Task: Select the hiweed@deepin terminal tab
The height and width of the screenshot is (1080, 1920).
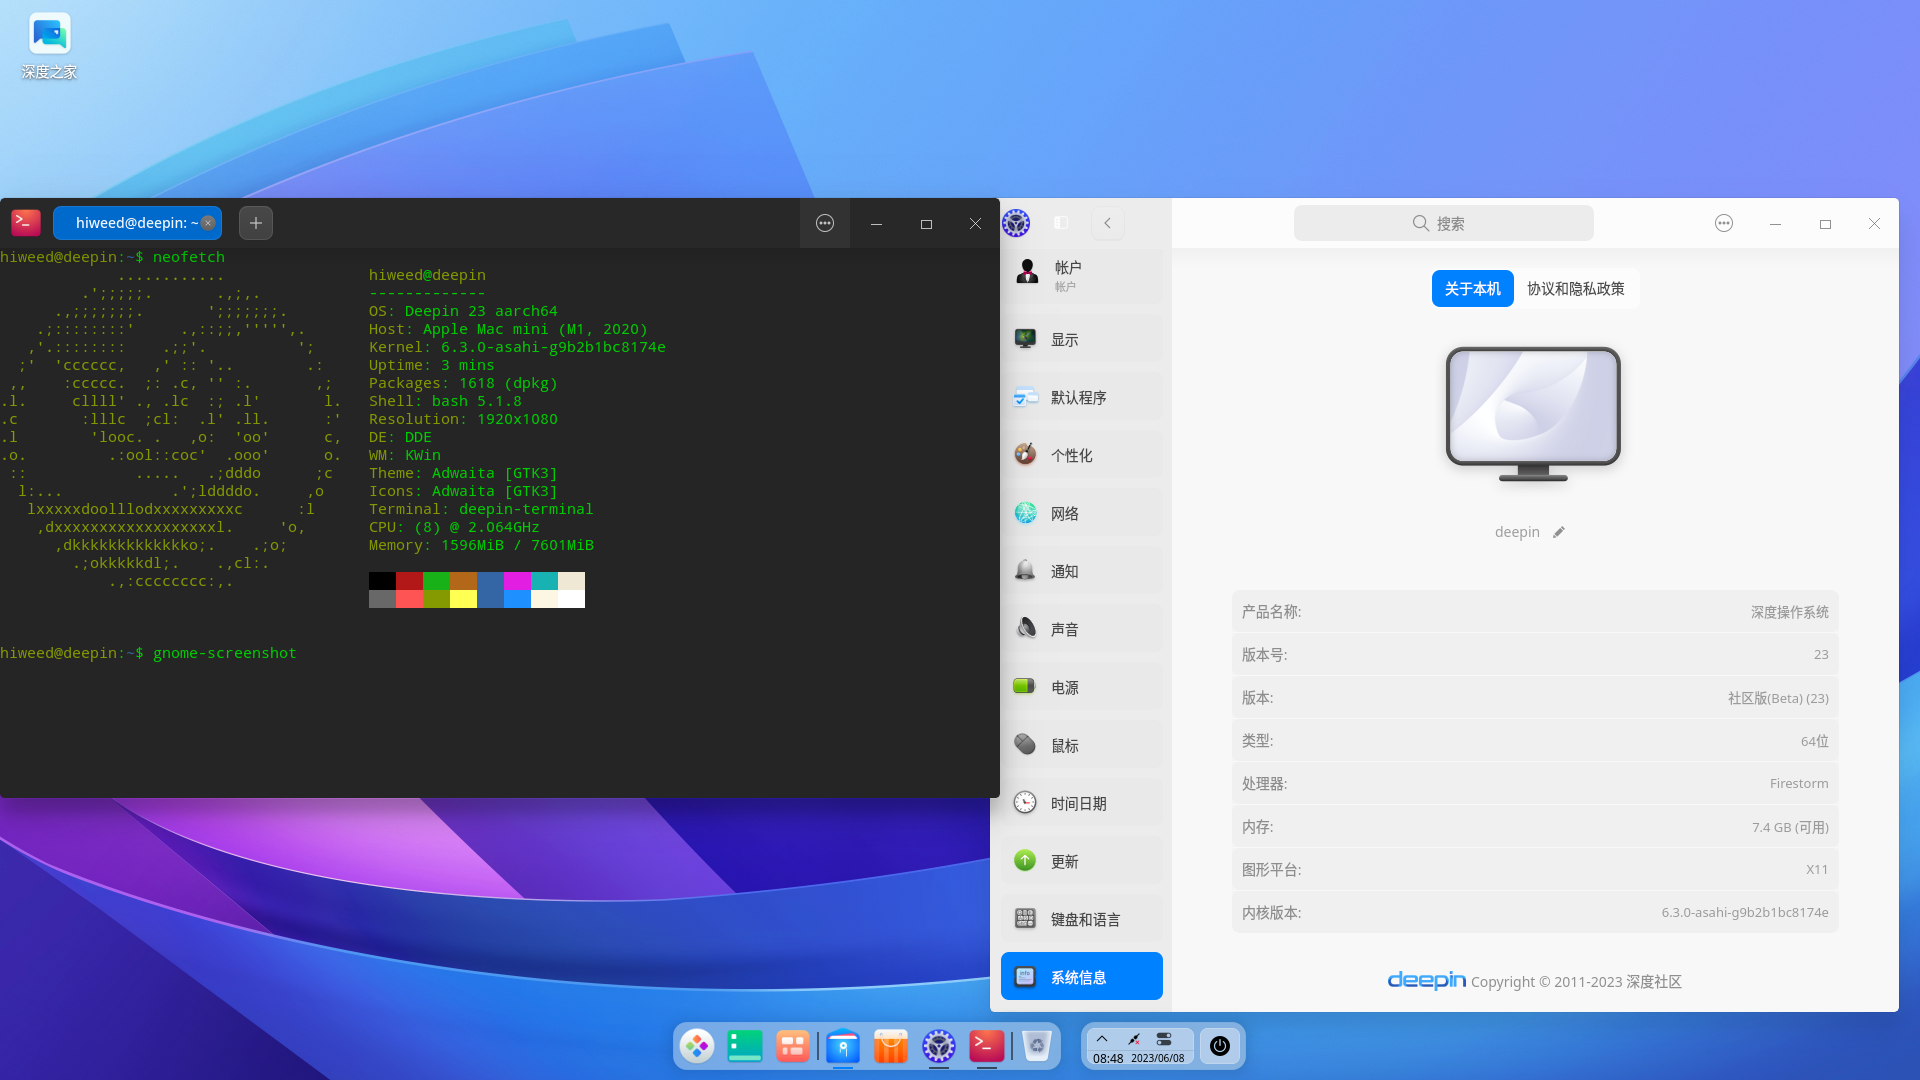Action: [x=136, y=223]
